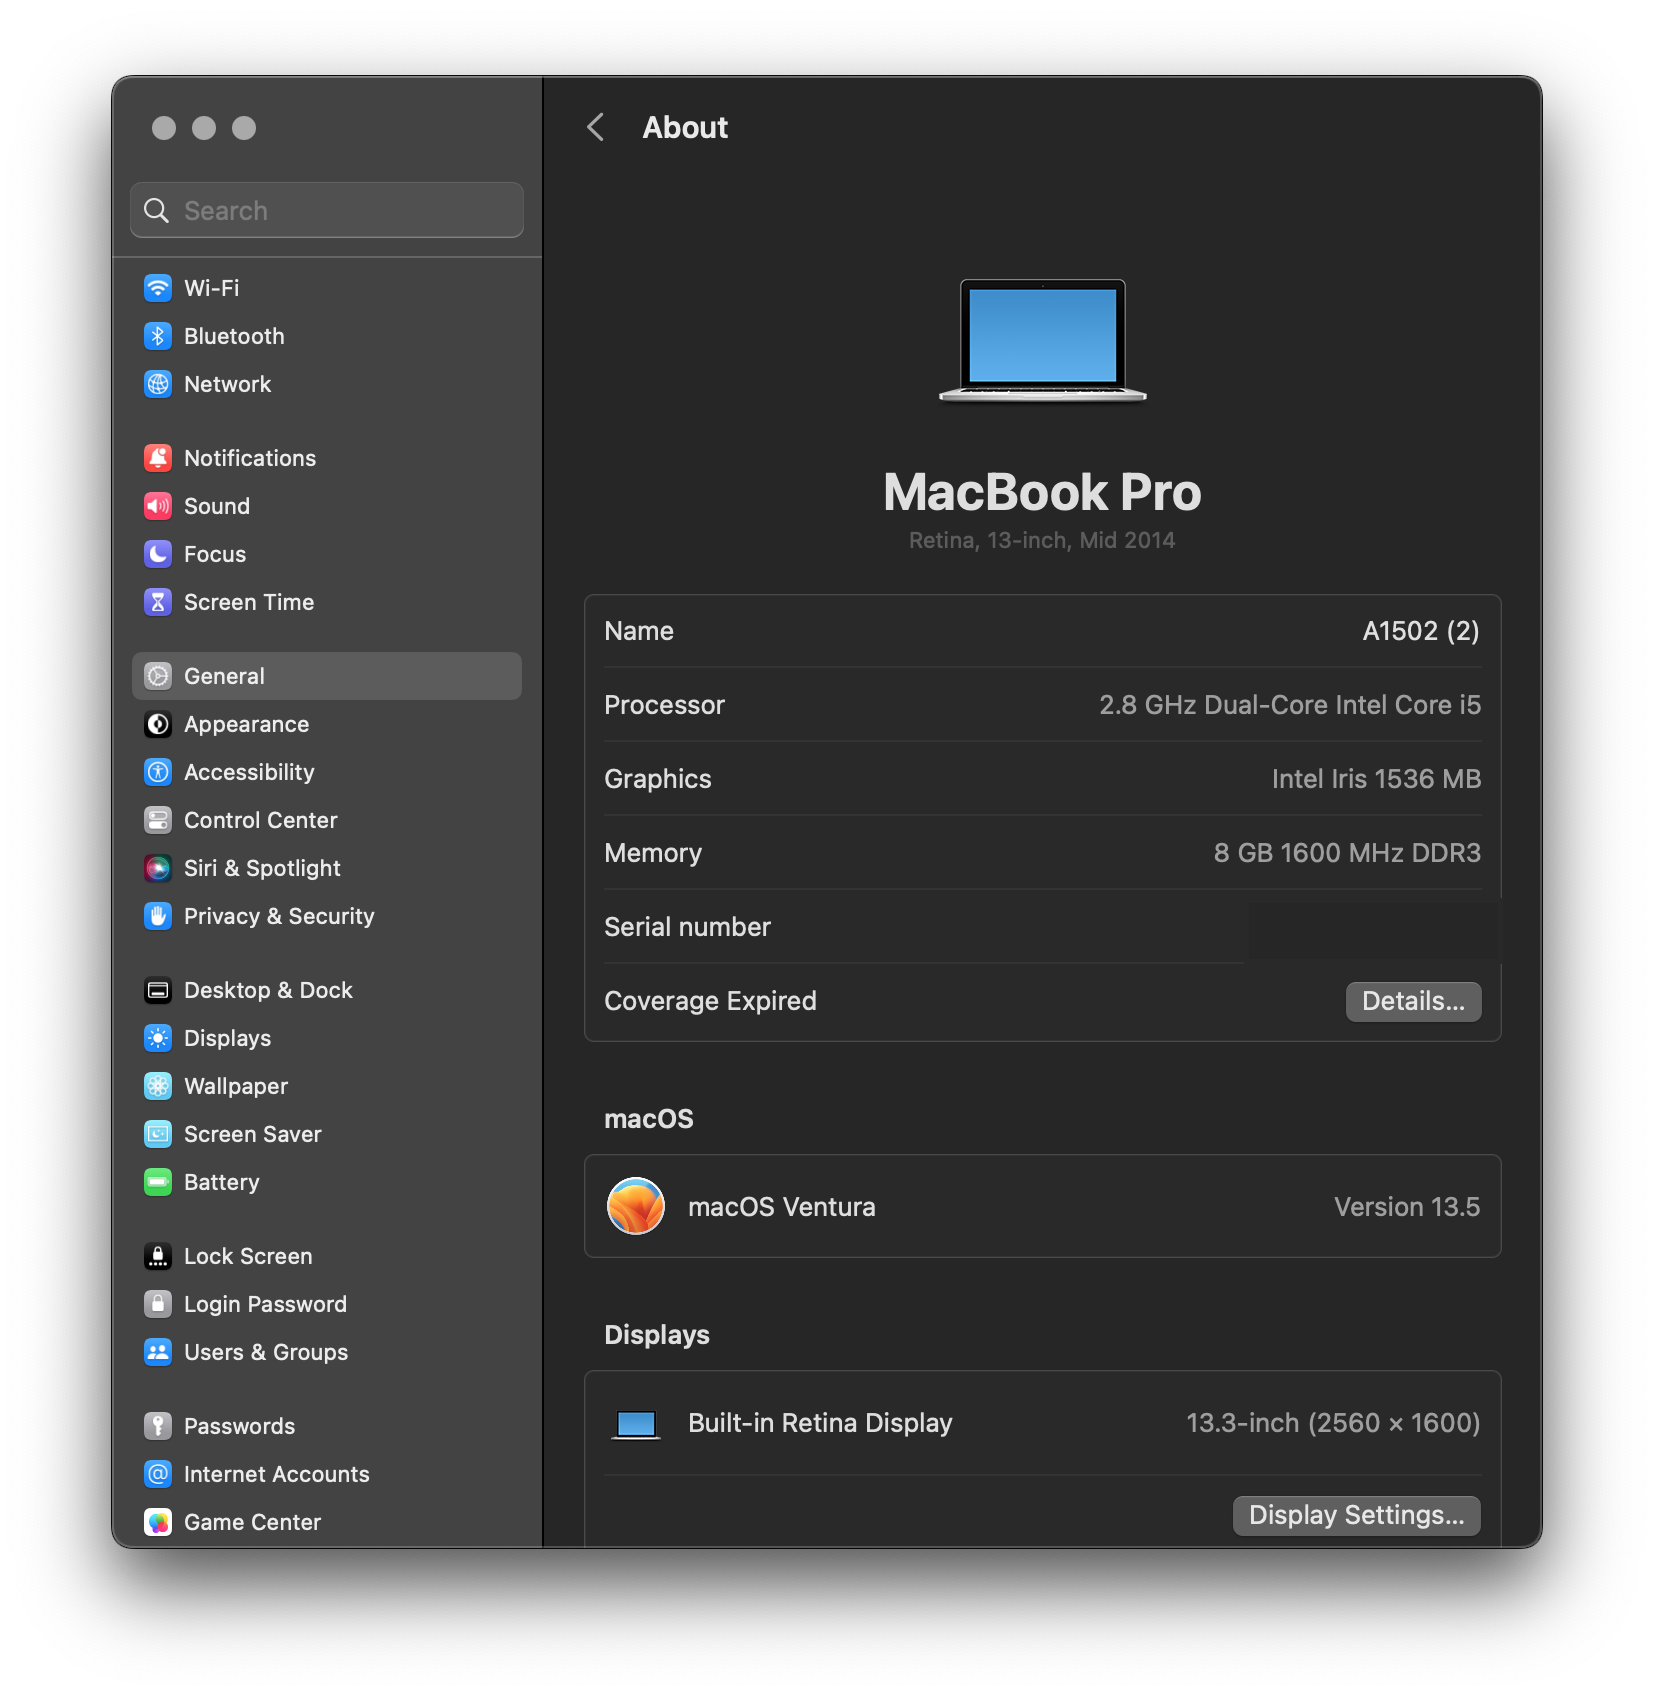Click the Built-in Retina Display icon
The height and width of the screenshot is (1696, 1654).
(636, 1424)
